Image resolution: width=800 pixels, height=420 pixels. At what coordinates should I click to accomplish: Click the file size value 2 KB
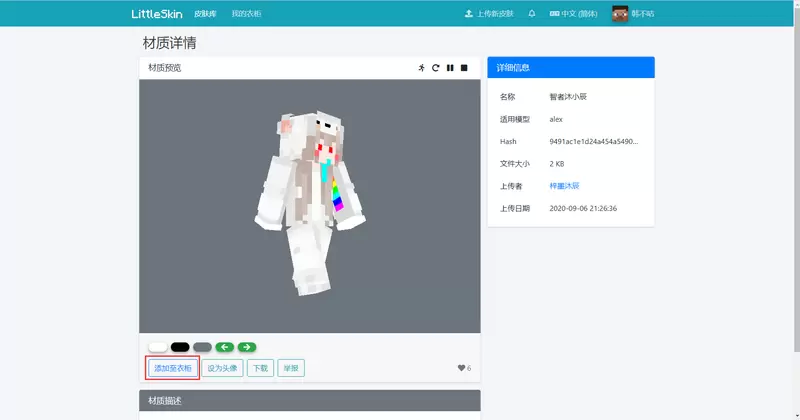pos(557,164)
